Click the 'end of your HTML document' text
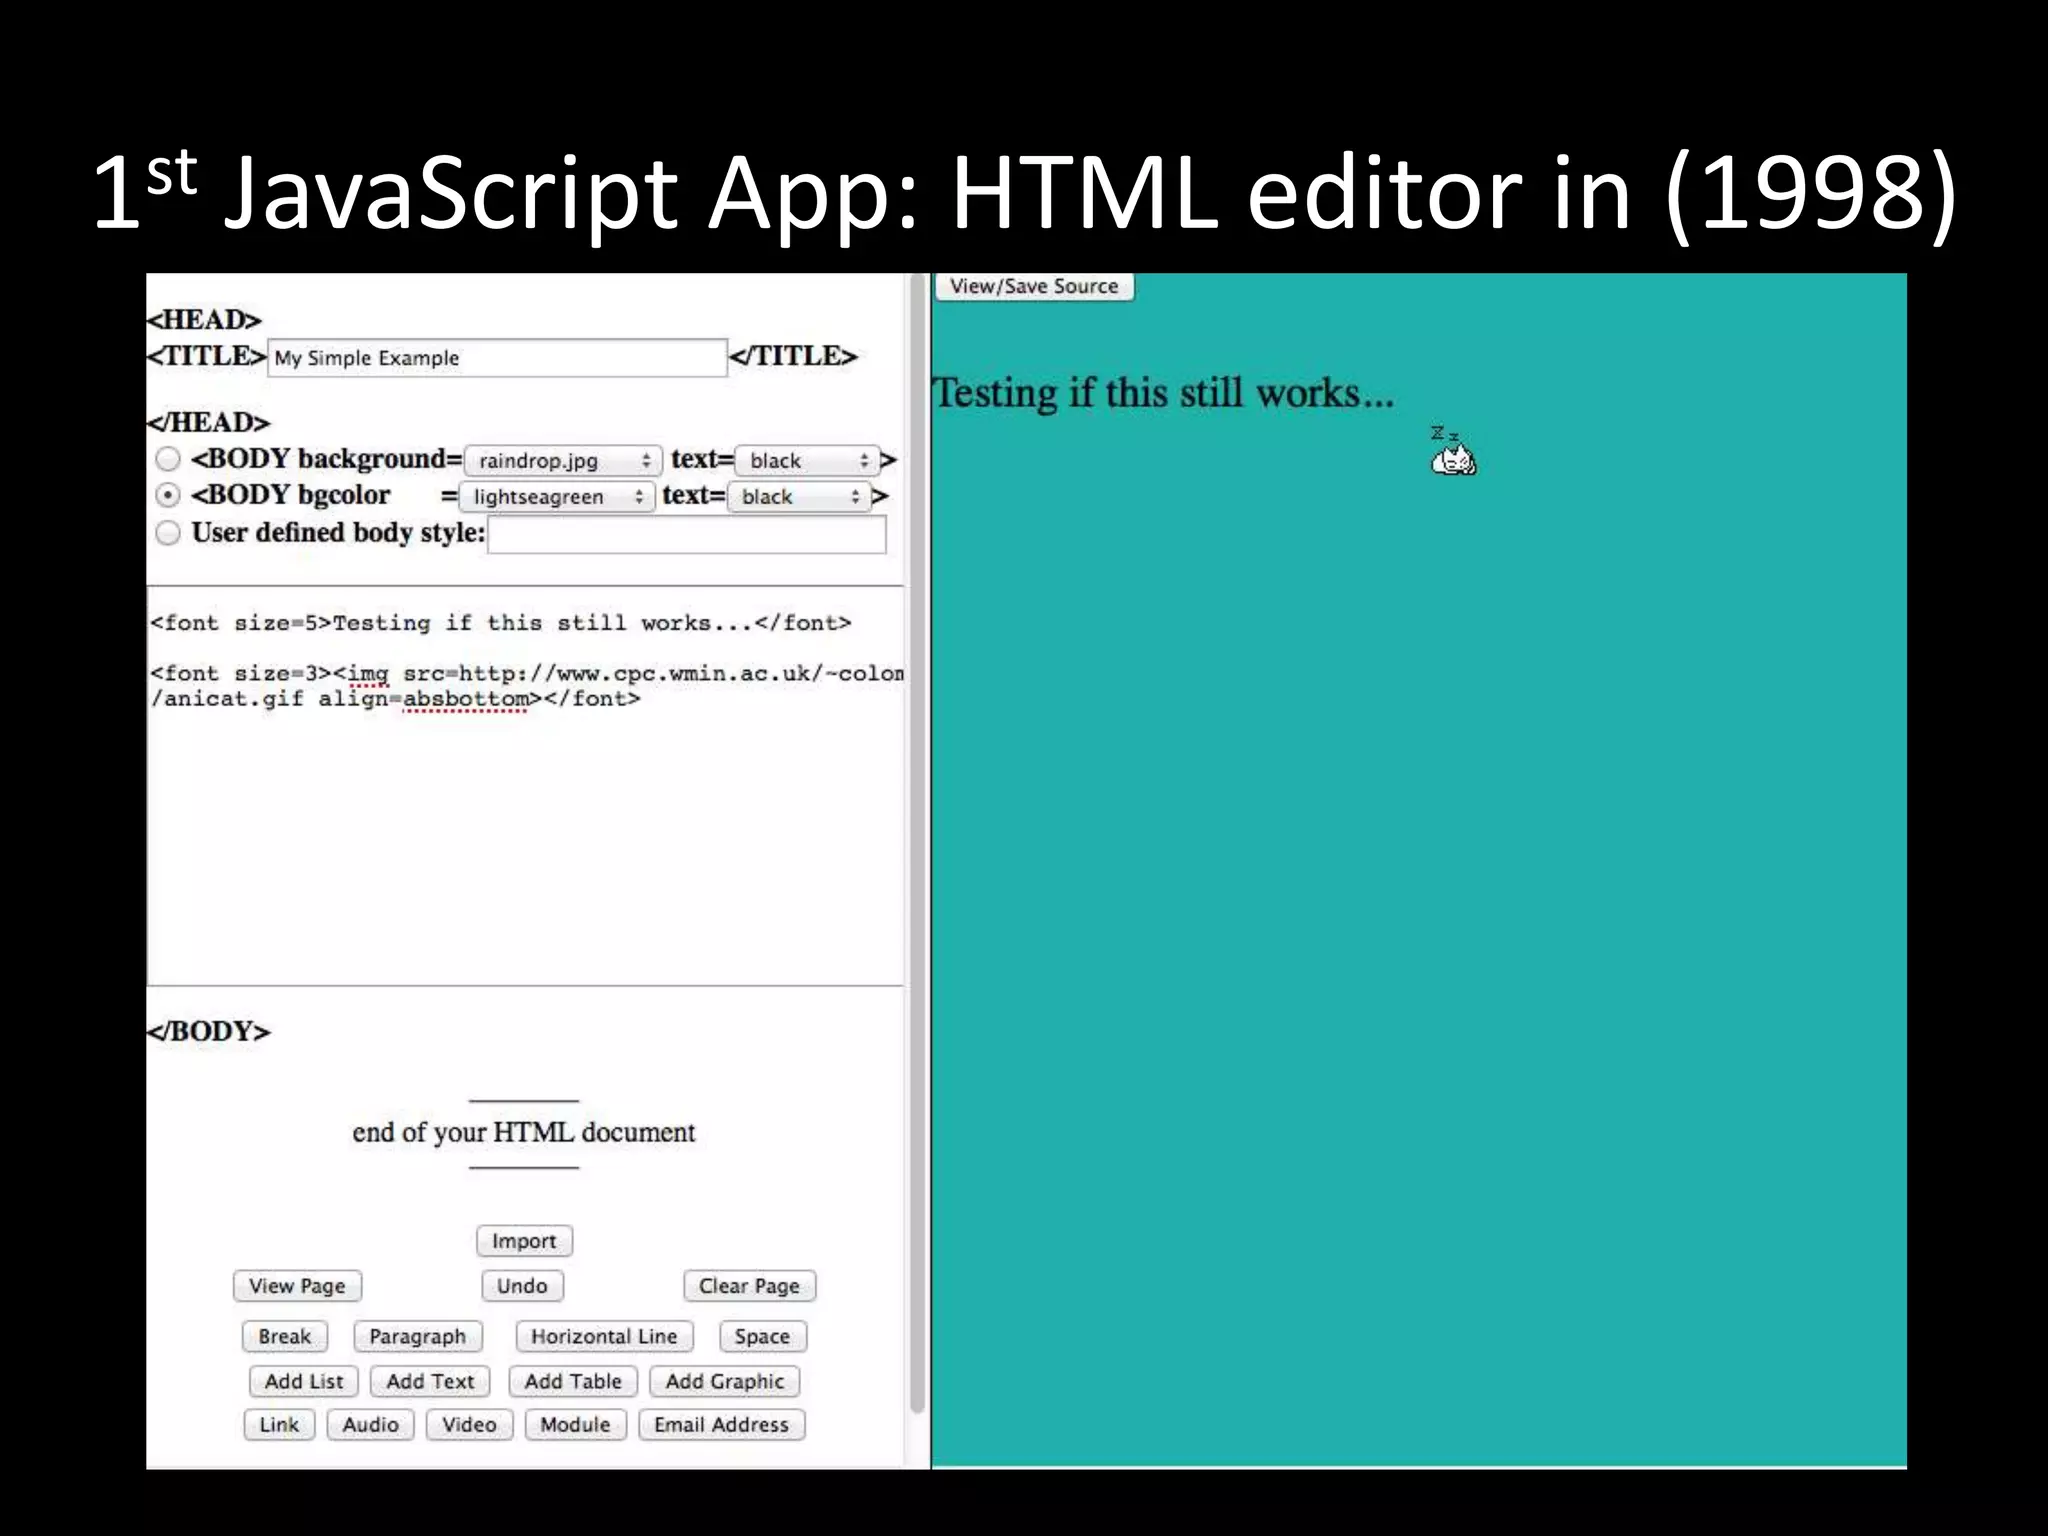Image resolution: width=2048 pixels, height=1536 pixels. click(524, 1133)
